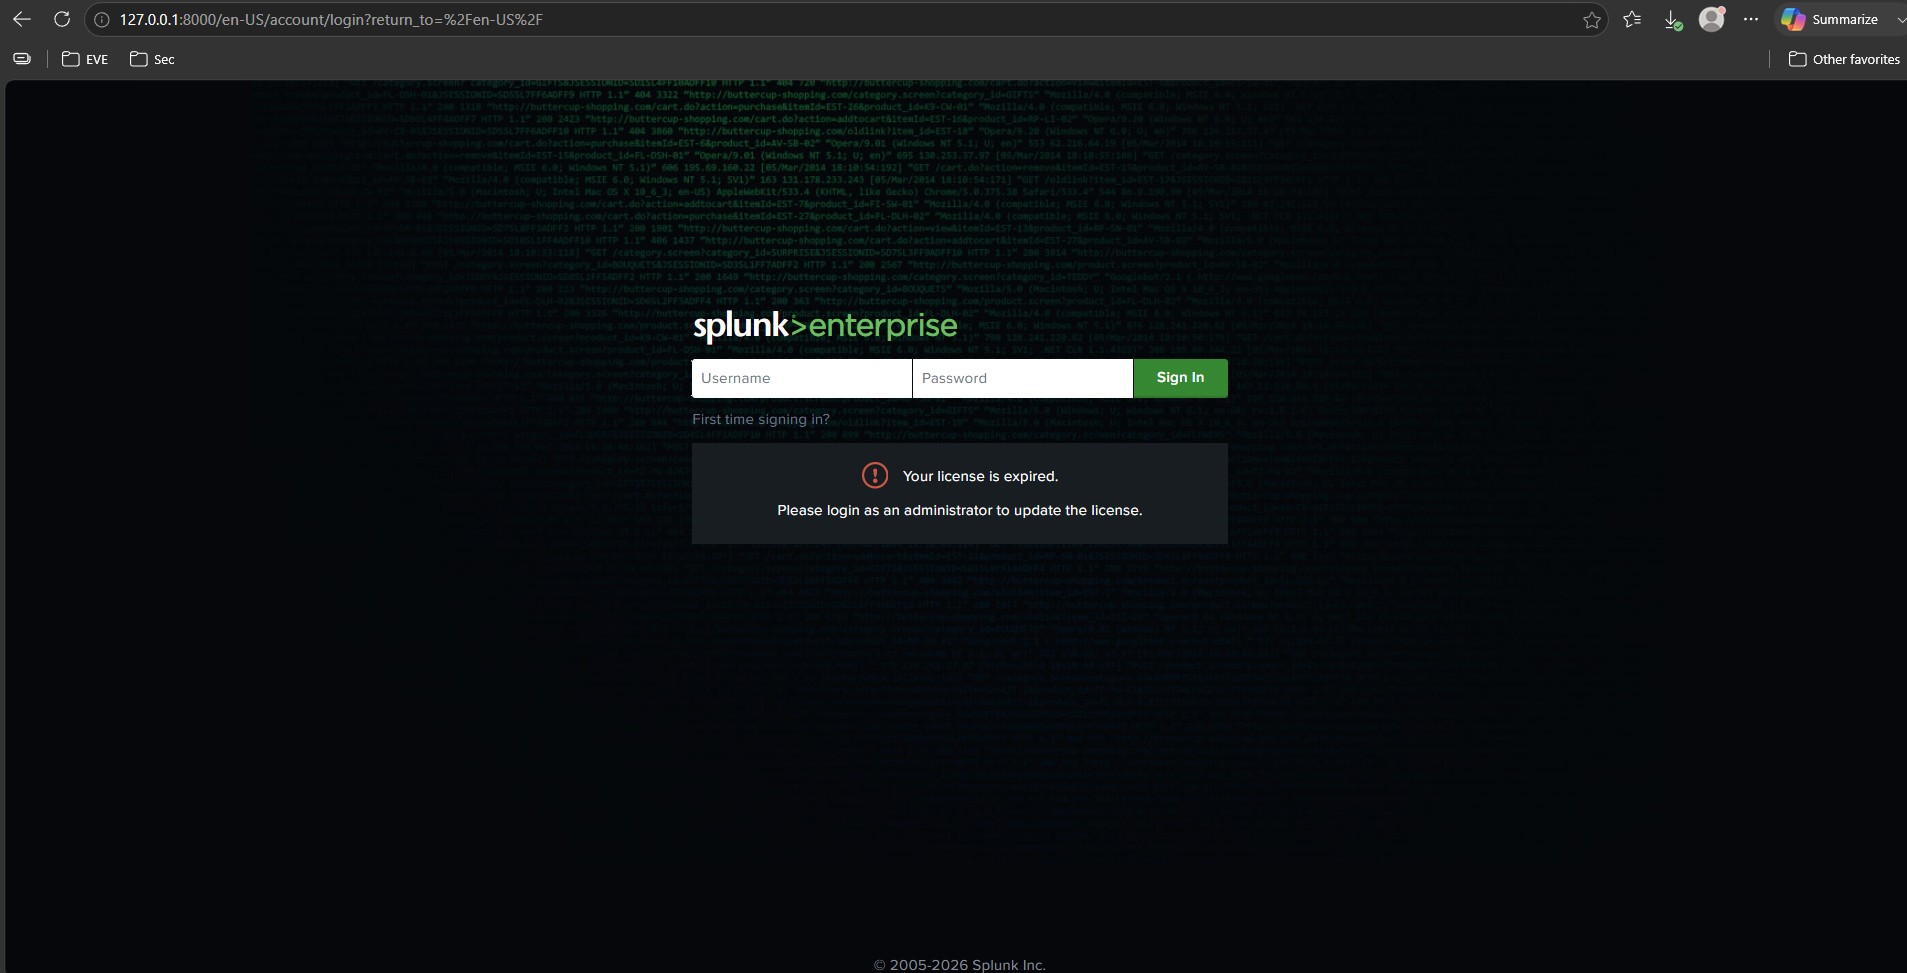
Task: Open the Sec favorites folder
Action: pos(152,59)
